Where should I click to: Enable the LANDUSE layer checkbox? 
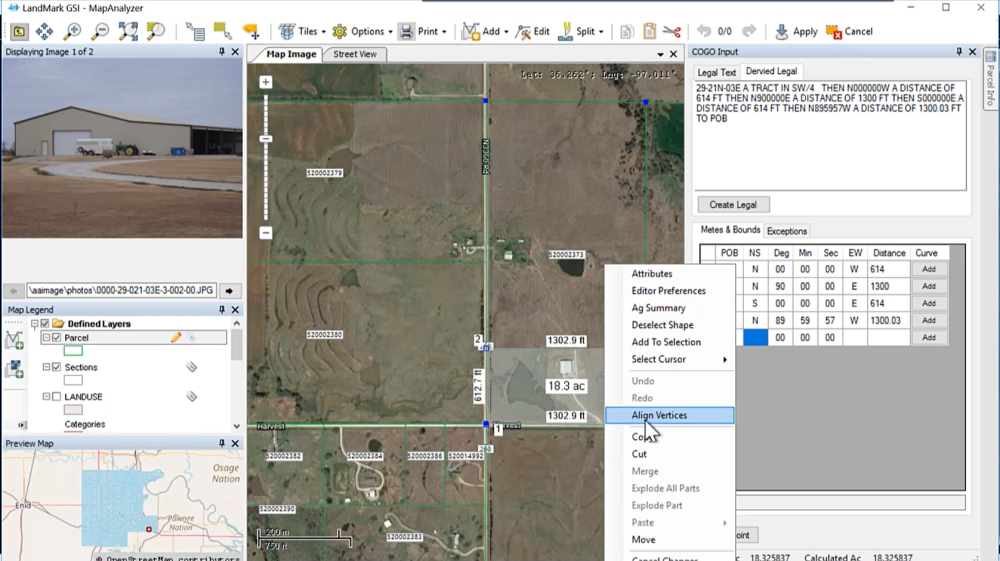[56, 397]
